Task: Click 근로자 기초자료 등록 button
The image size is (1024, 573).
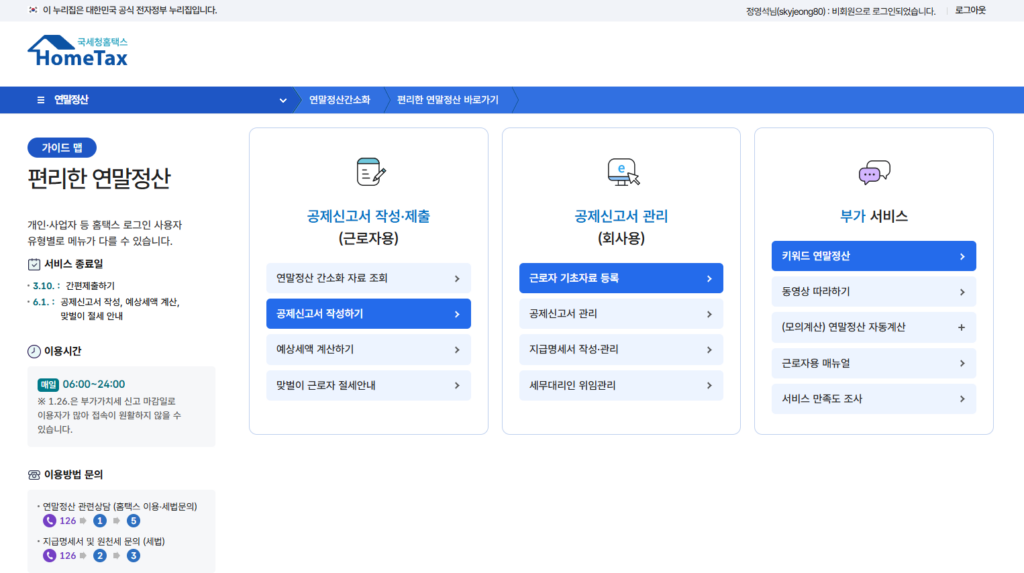Action: tap(620, 278)
